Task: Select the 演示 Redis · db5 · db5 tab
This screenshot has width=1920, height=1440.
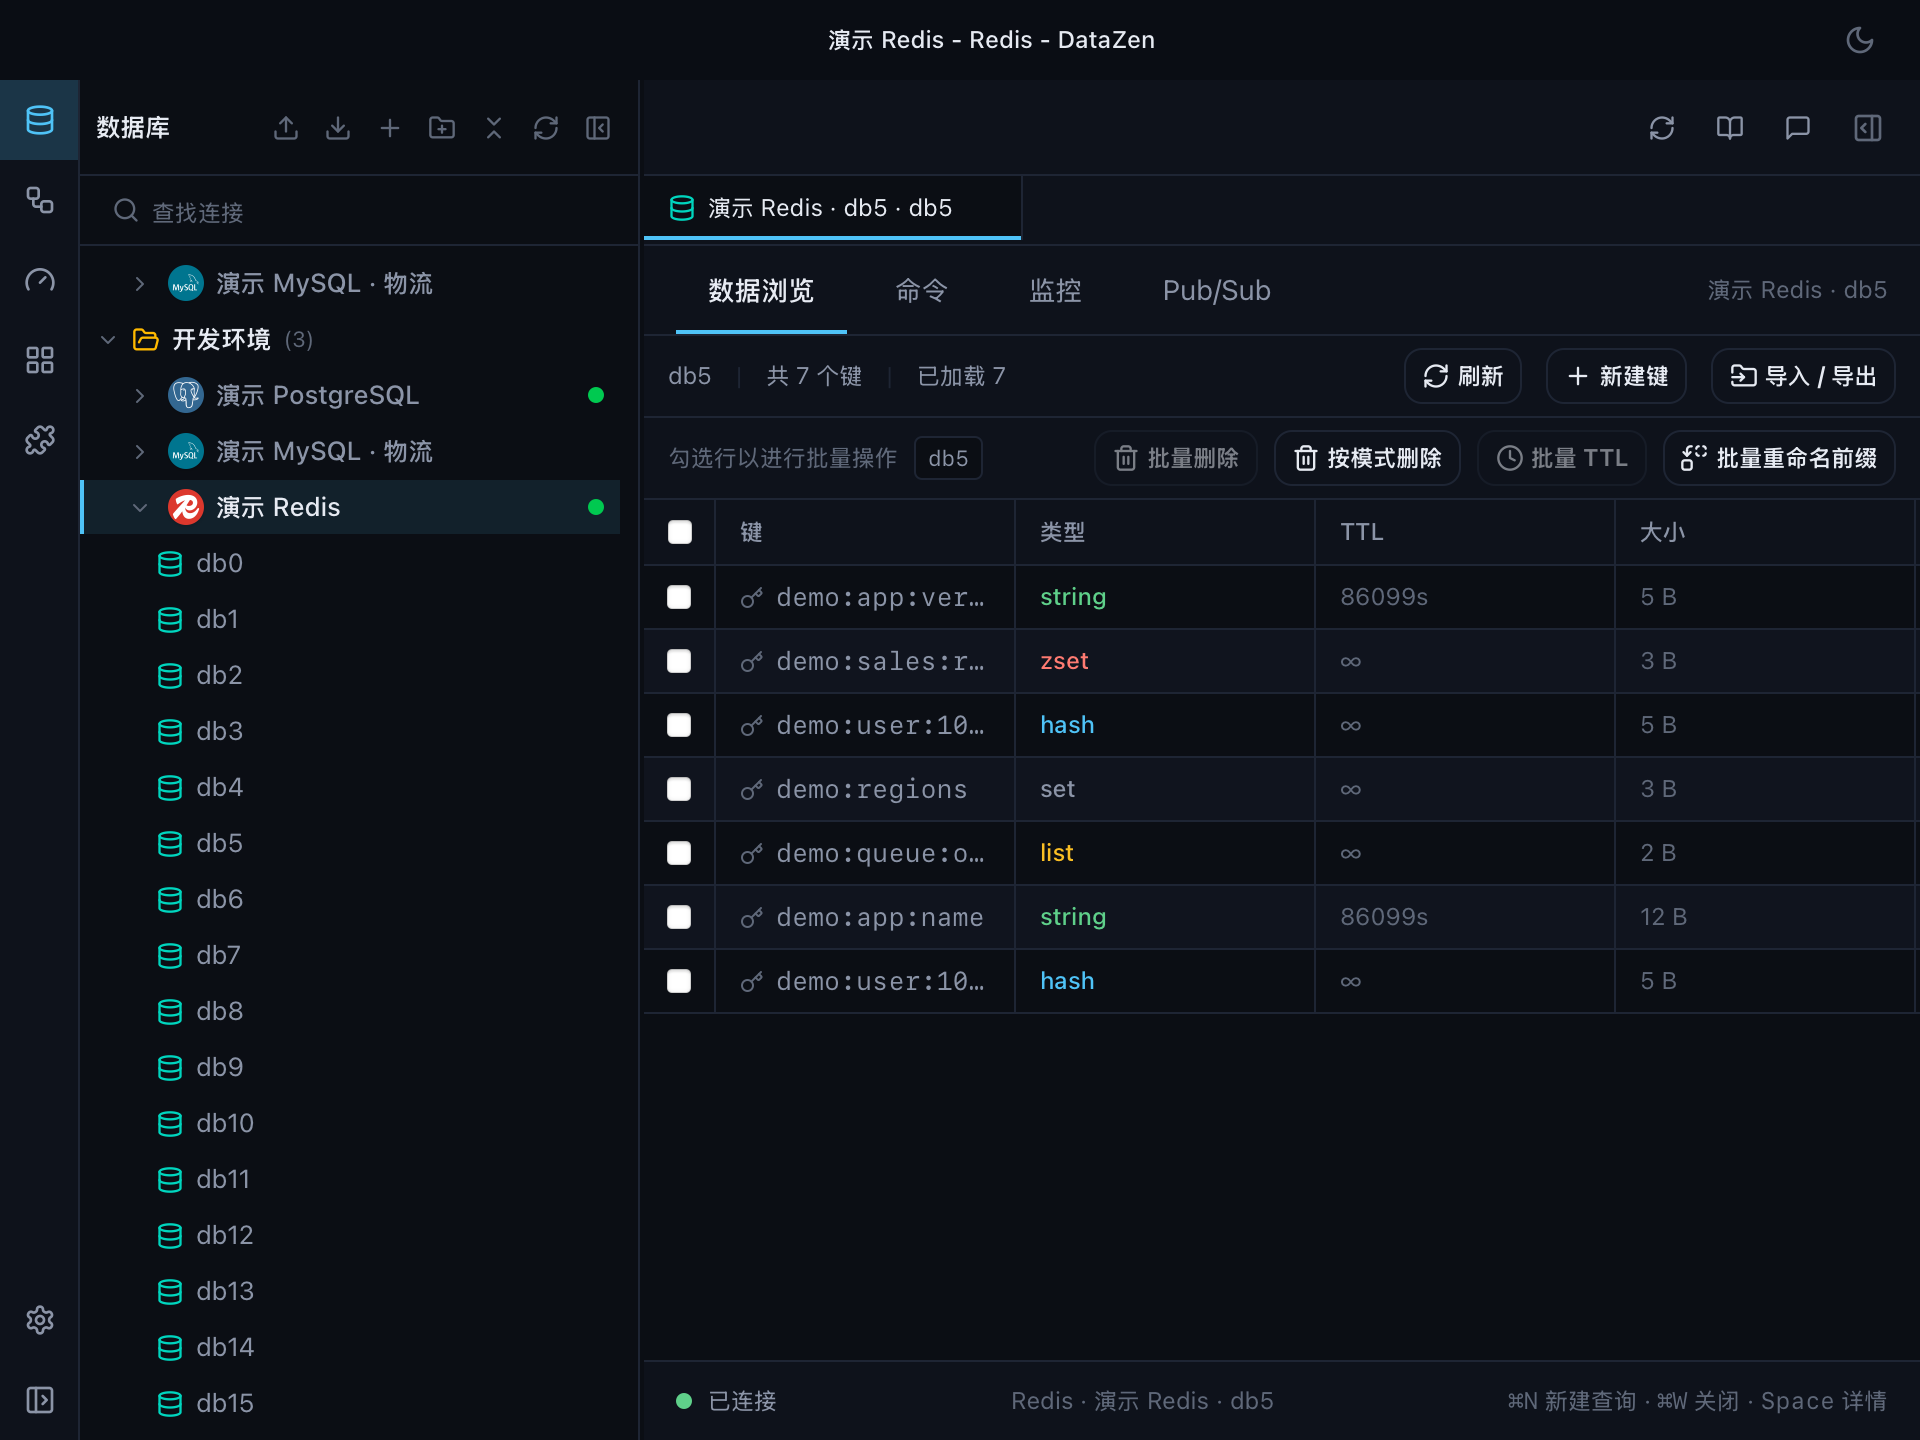Action: (x=832, y=208)
